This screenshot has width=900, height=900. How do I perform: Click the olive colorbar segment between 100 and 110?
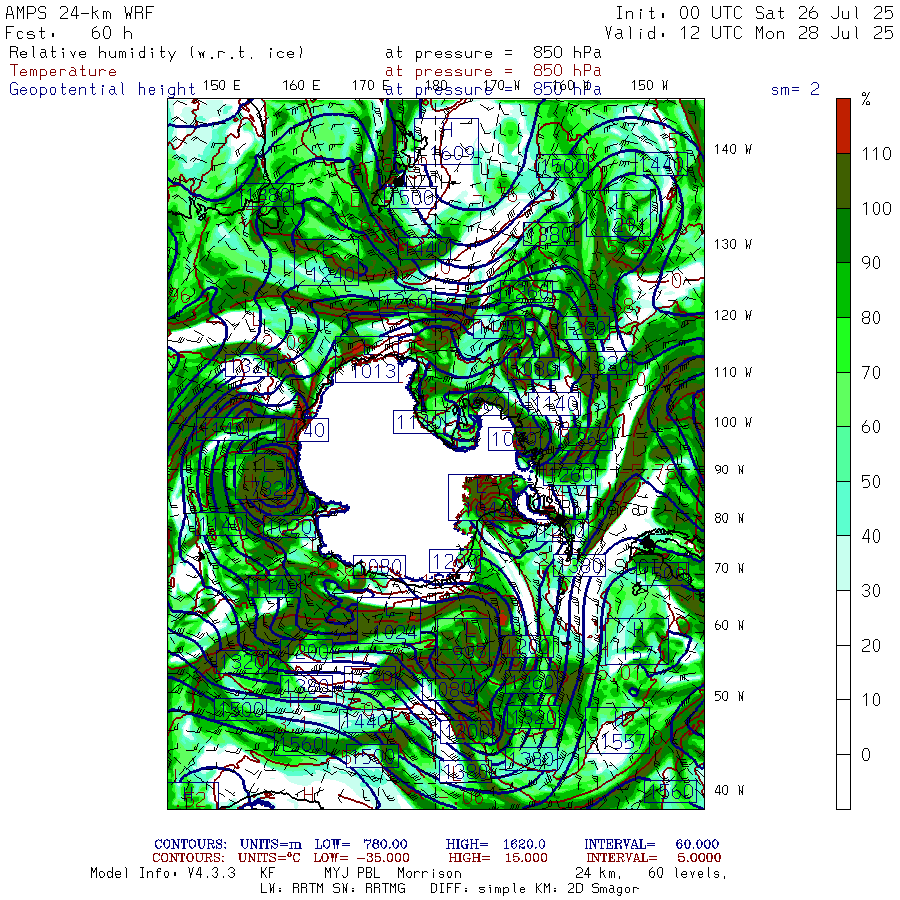coord(843,181)
